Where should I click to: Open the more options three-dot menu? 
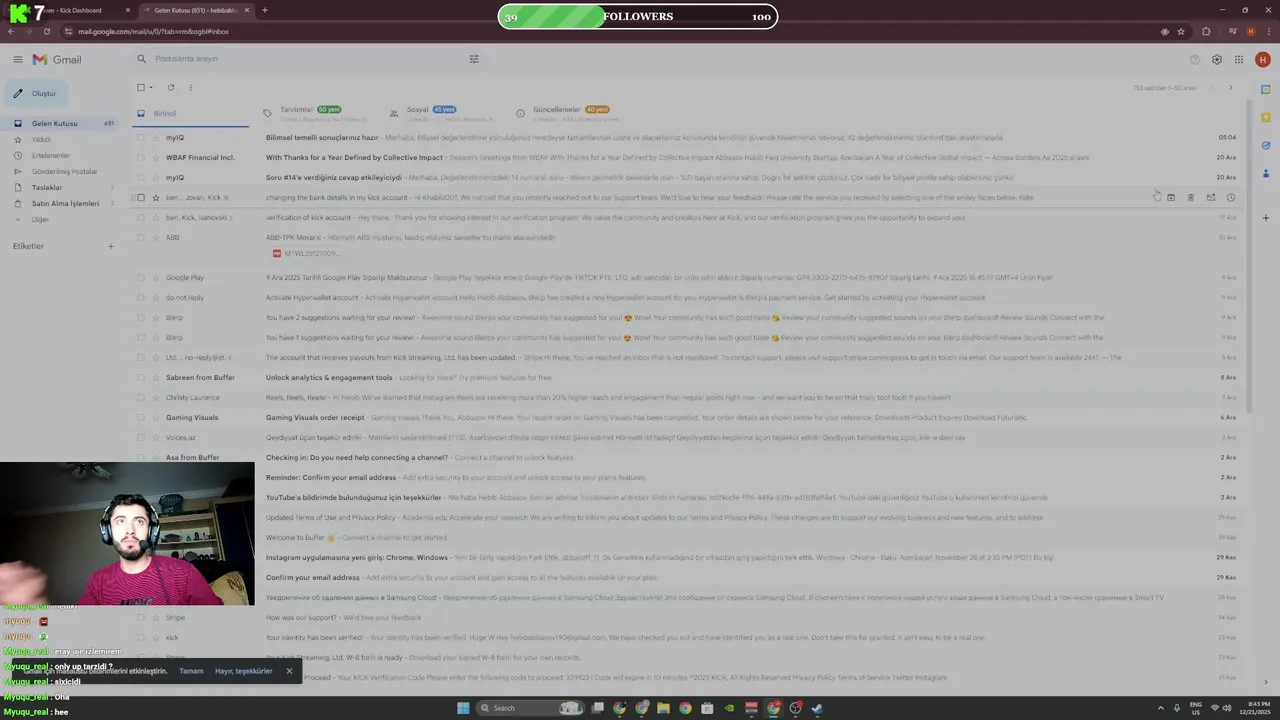(x=190, y=88)
